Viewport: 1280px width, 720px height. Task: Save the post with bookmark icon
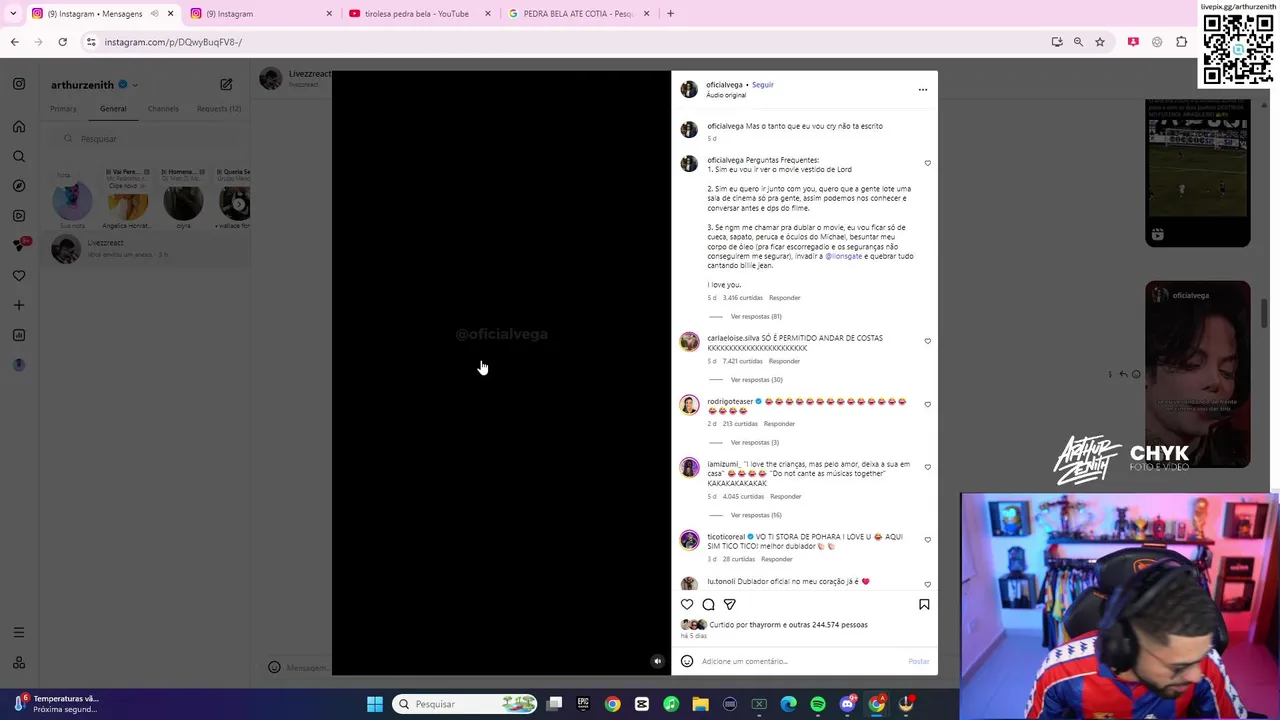(x=924, y=604)
